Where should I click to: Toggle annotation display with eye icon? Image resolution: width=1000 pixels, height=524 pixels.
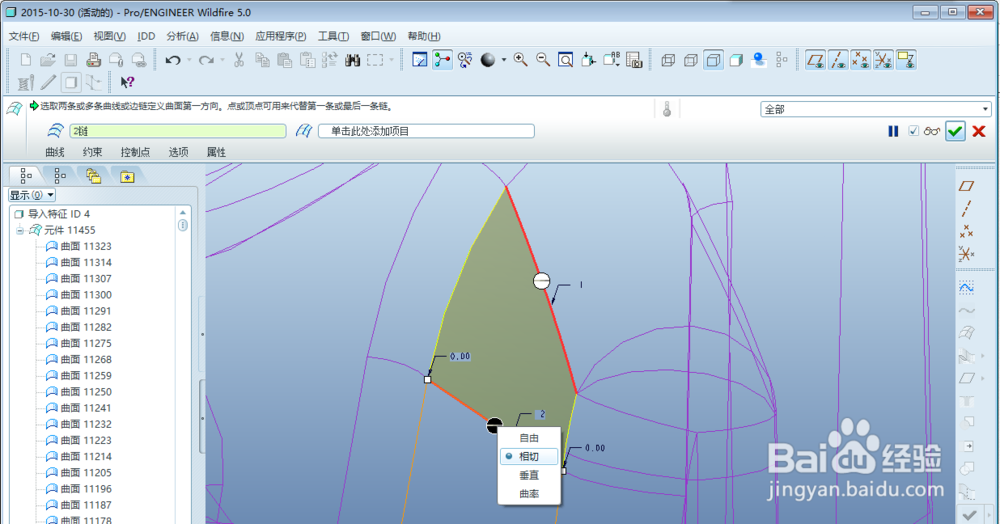(x=906, y=60)
